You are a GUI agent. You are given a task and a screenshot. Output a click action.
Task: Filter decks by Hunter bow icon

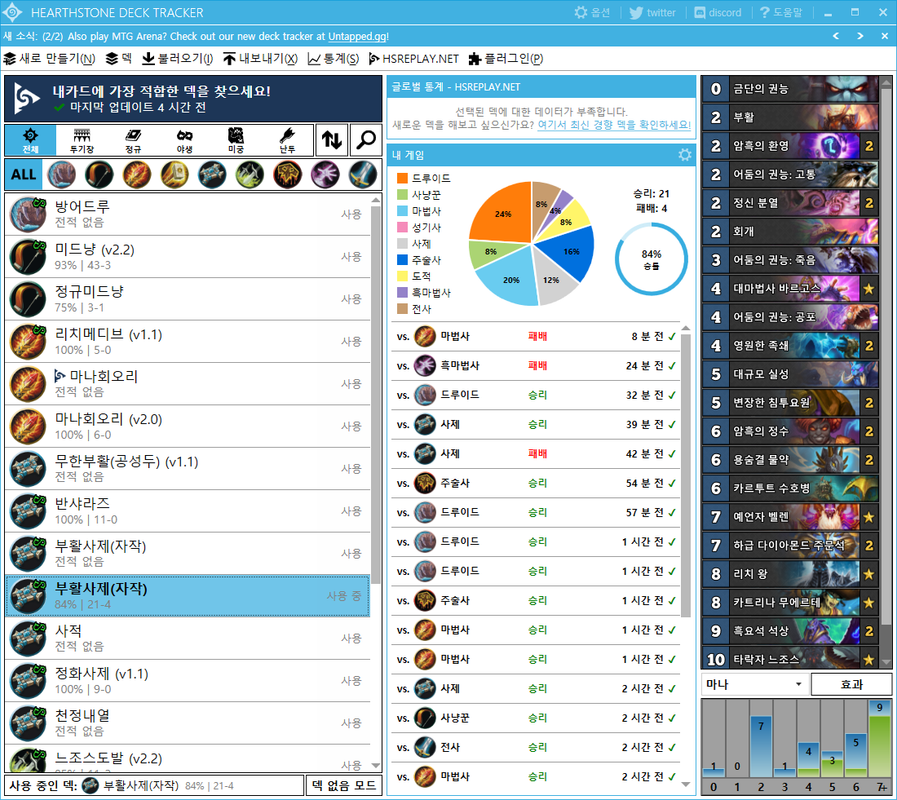(99, 175)
